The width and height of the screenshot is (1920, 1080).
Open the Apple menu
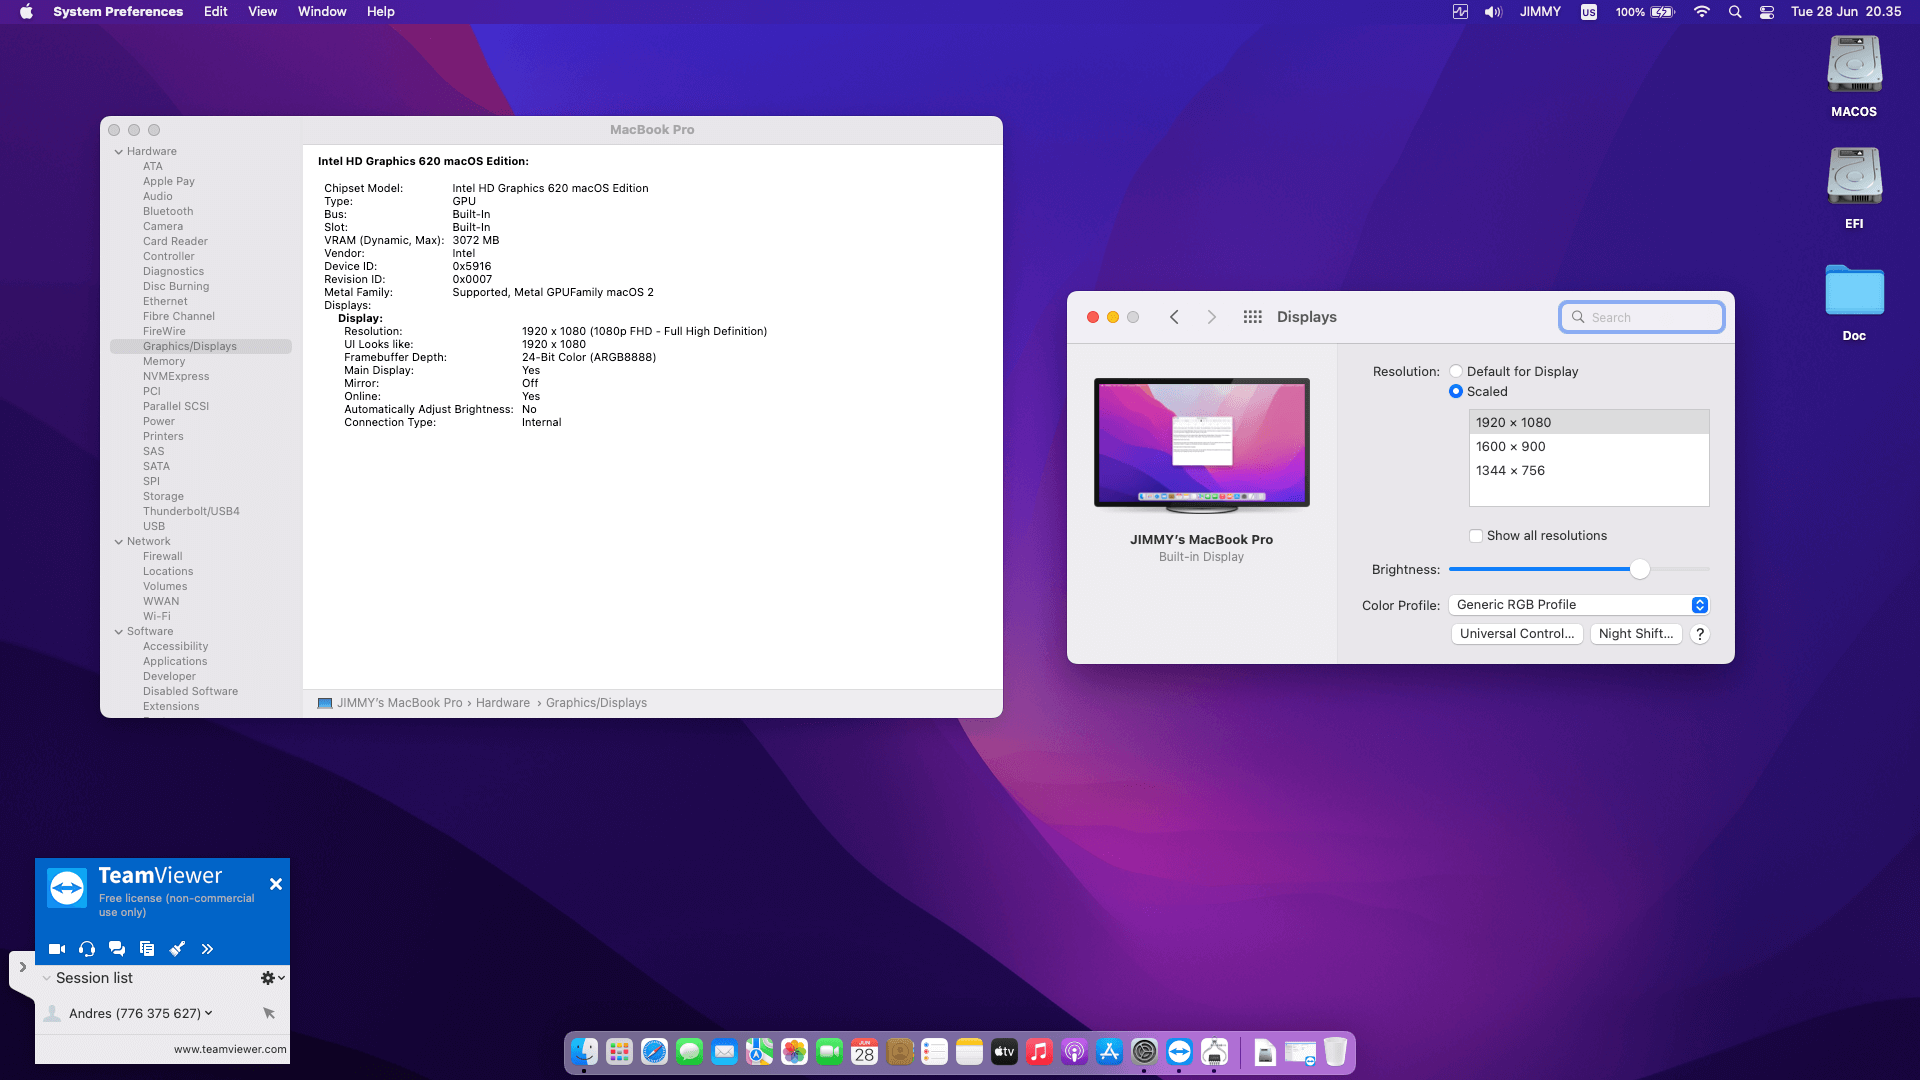tap(26, 12)
